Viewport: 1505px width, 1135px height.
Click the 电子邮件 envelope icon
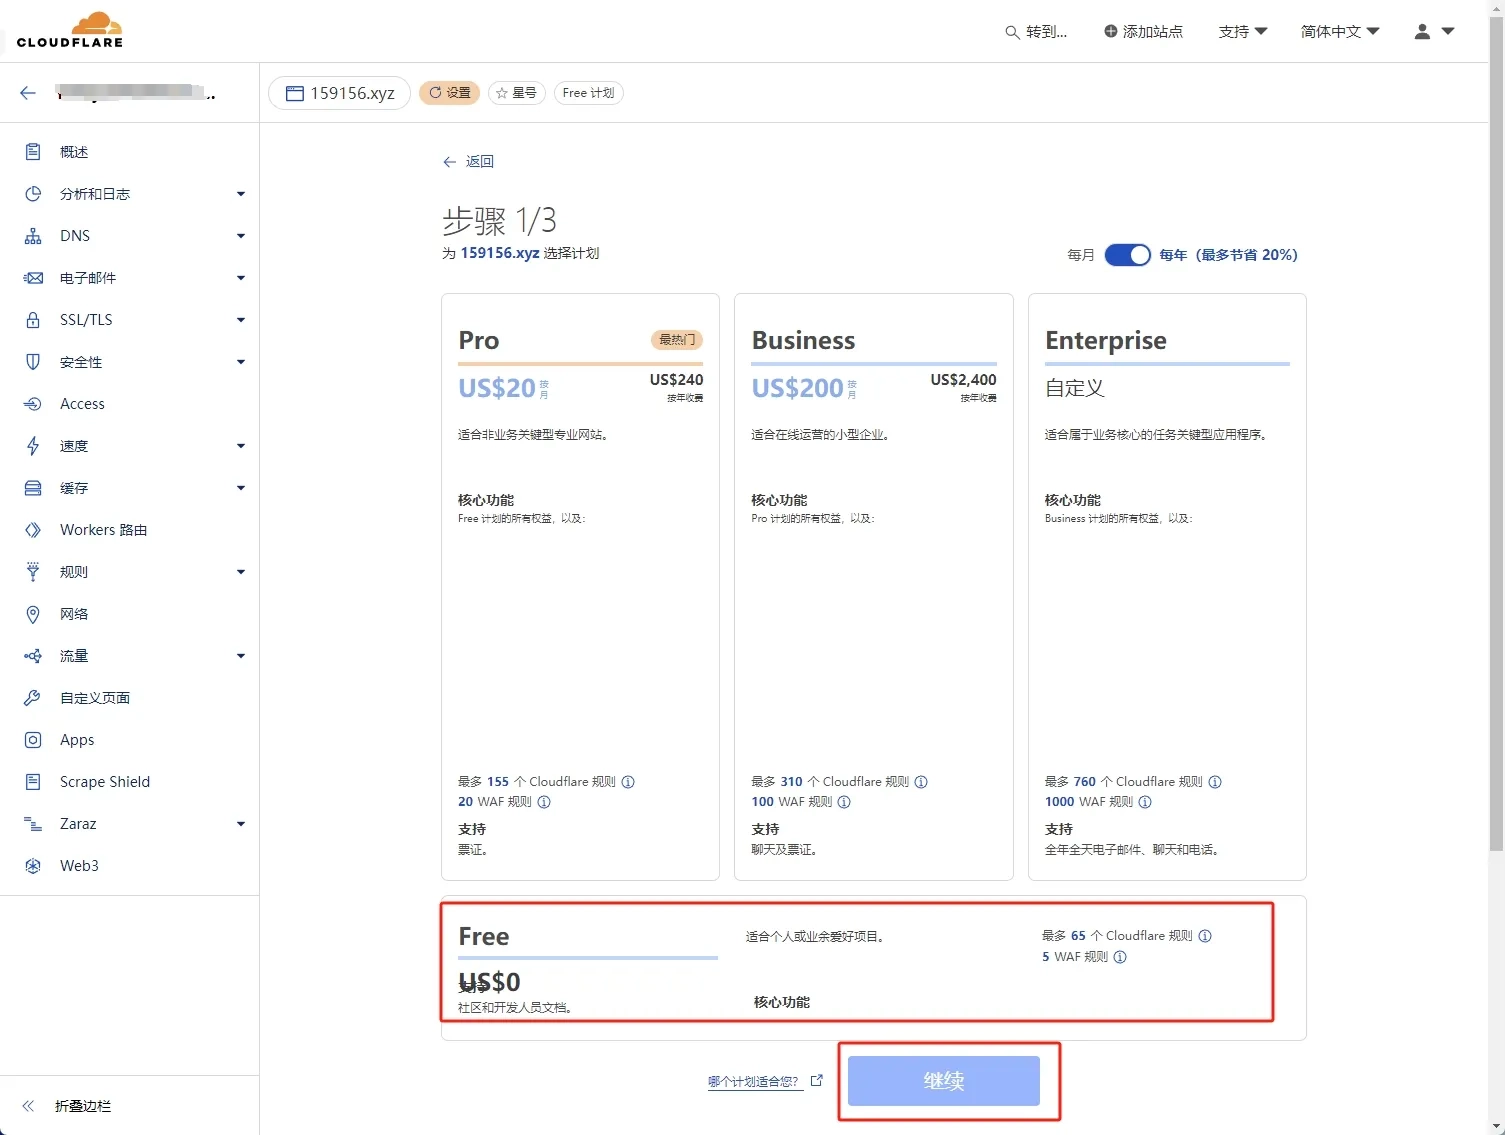(x=33, y=278)
